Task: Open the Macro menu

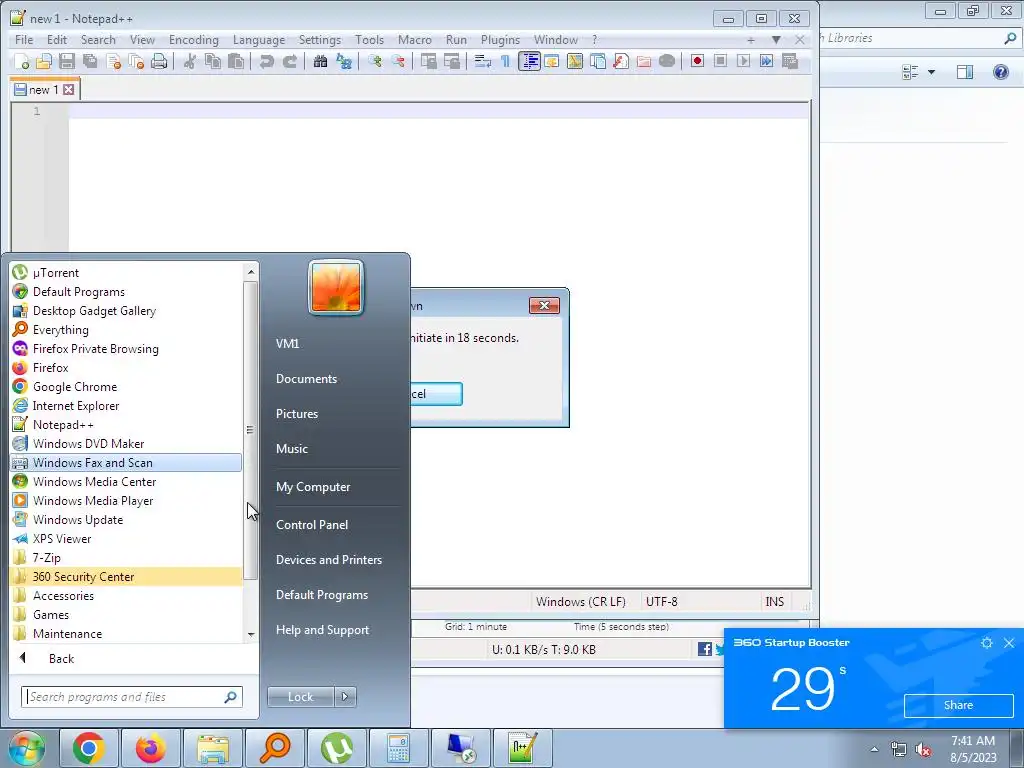Action: pos(415,40)
